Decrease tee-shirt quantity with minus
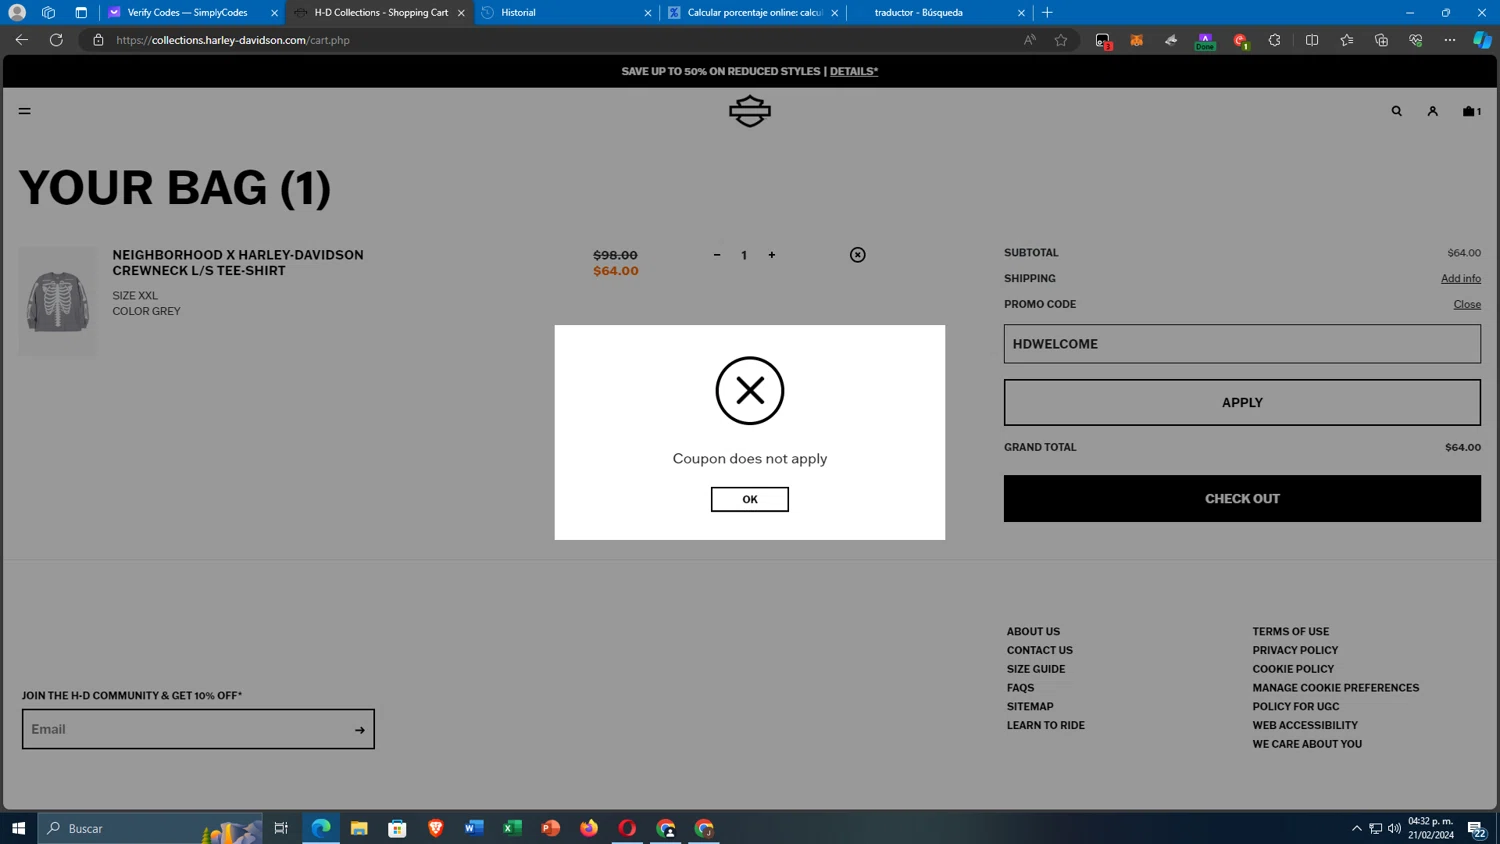Screen dimensions: 1500x844 click(717, 255)
